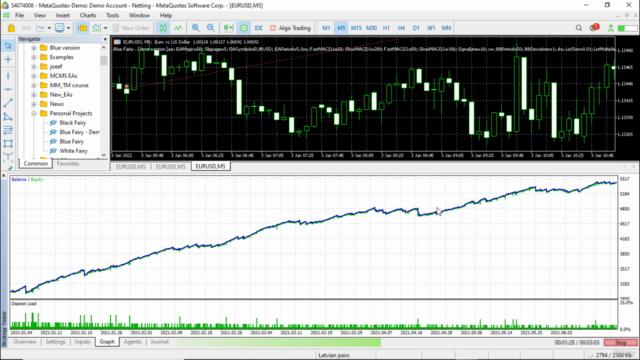Image resolution: width=640 pixels, height=360 pixels.
Task: Open the indicators dropdown arrow
Action: click(x=105, y=28)
